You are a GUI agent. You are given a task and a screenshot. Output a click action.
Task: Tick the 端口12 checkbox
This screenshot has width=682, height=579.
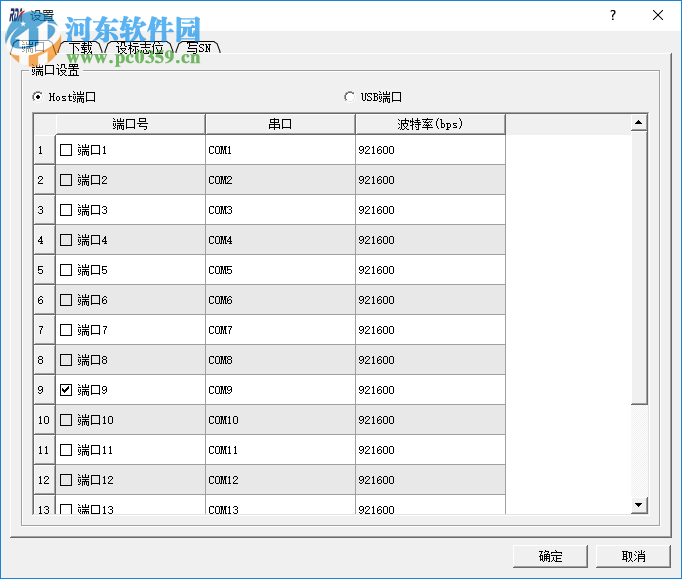66,480
